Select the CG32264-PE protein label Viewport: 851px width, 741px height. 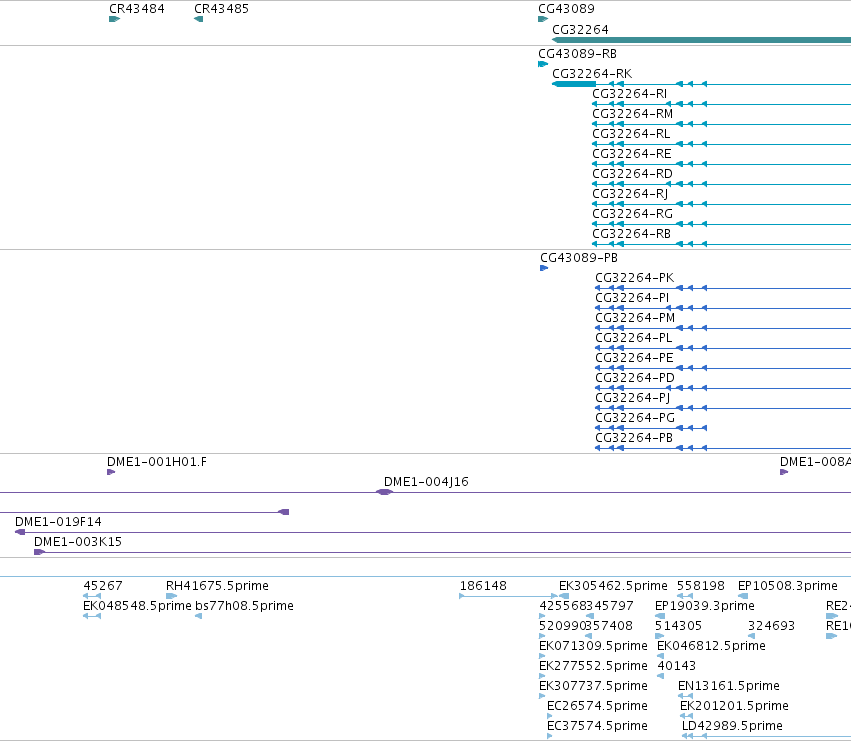click(x=634, y=358)
